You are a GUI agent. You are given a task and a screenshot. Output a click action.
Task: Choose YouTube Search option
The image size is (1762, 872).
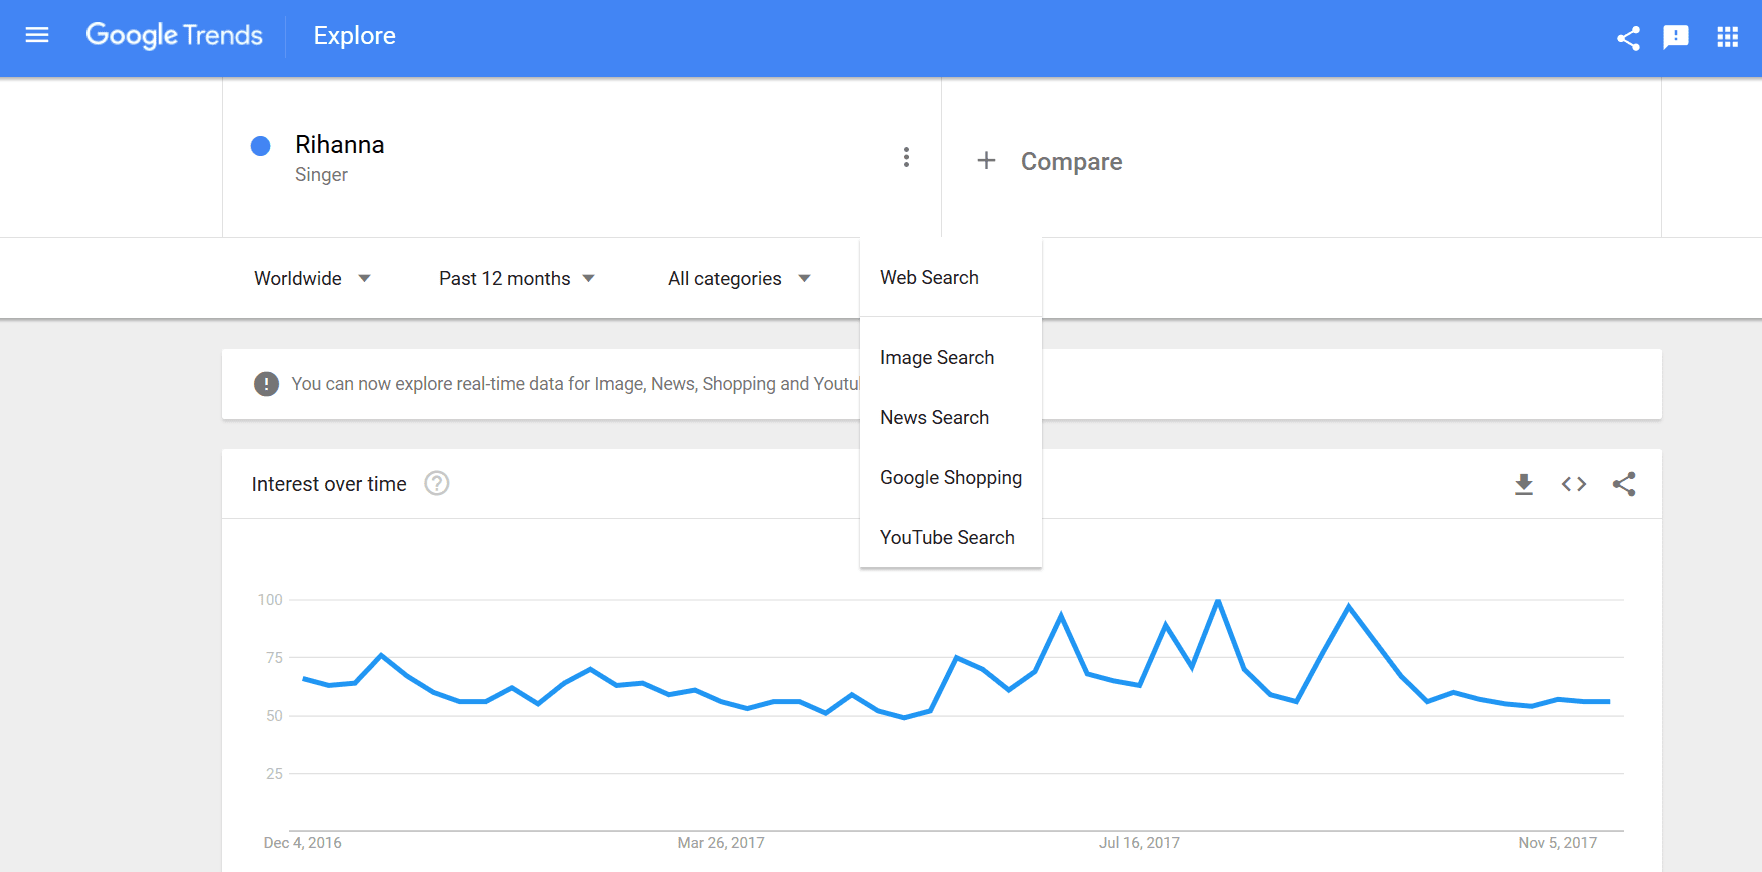[x=947, y=538]
